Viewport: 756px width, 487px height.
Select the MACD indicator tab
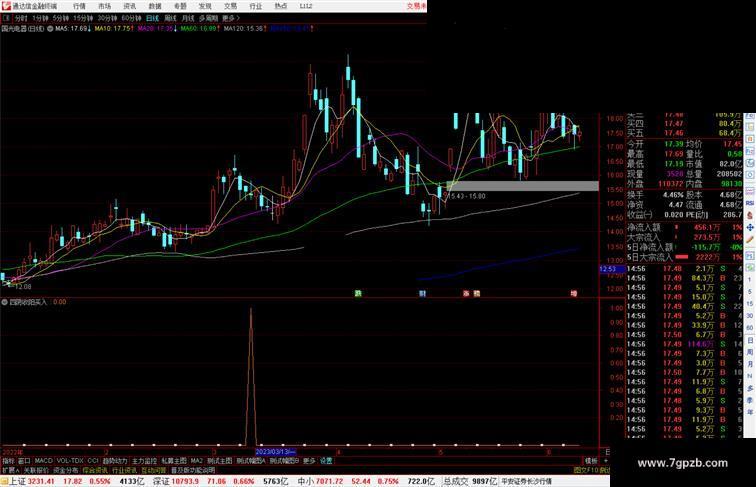click(43, 461)
